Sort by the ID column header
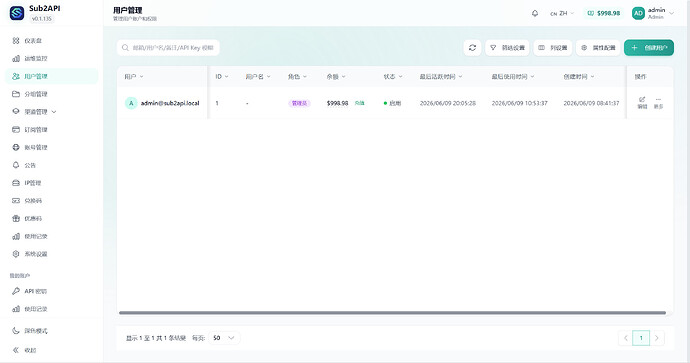The width and height of the screenshot is (690, 363). pos(222,77)
